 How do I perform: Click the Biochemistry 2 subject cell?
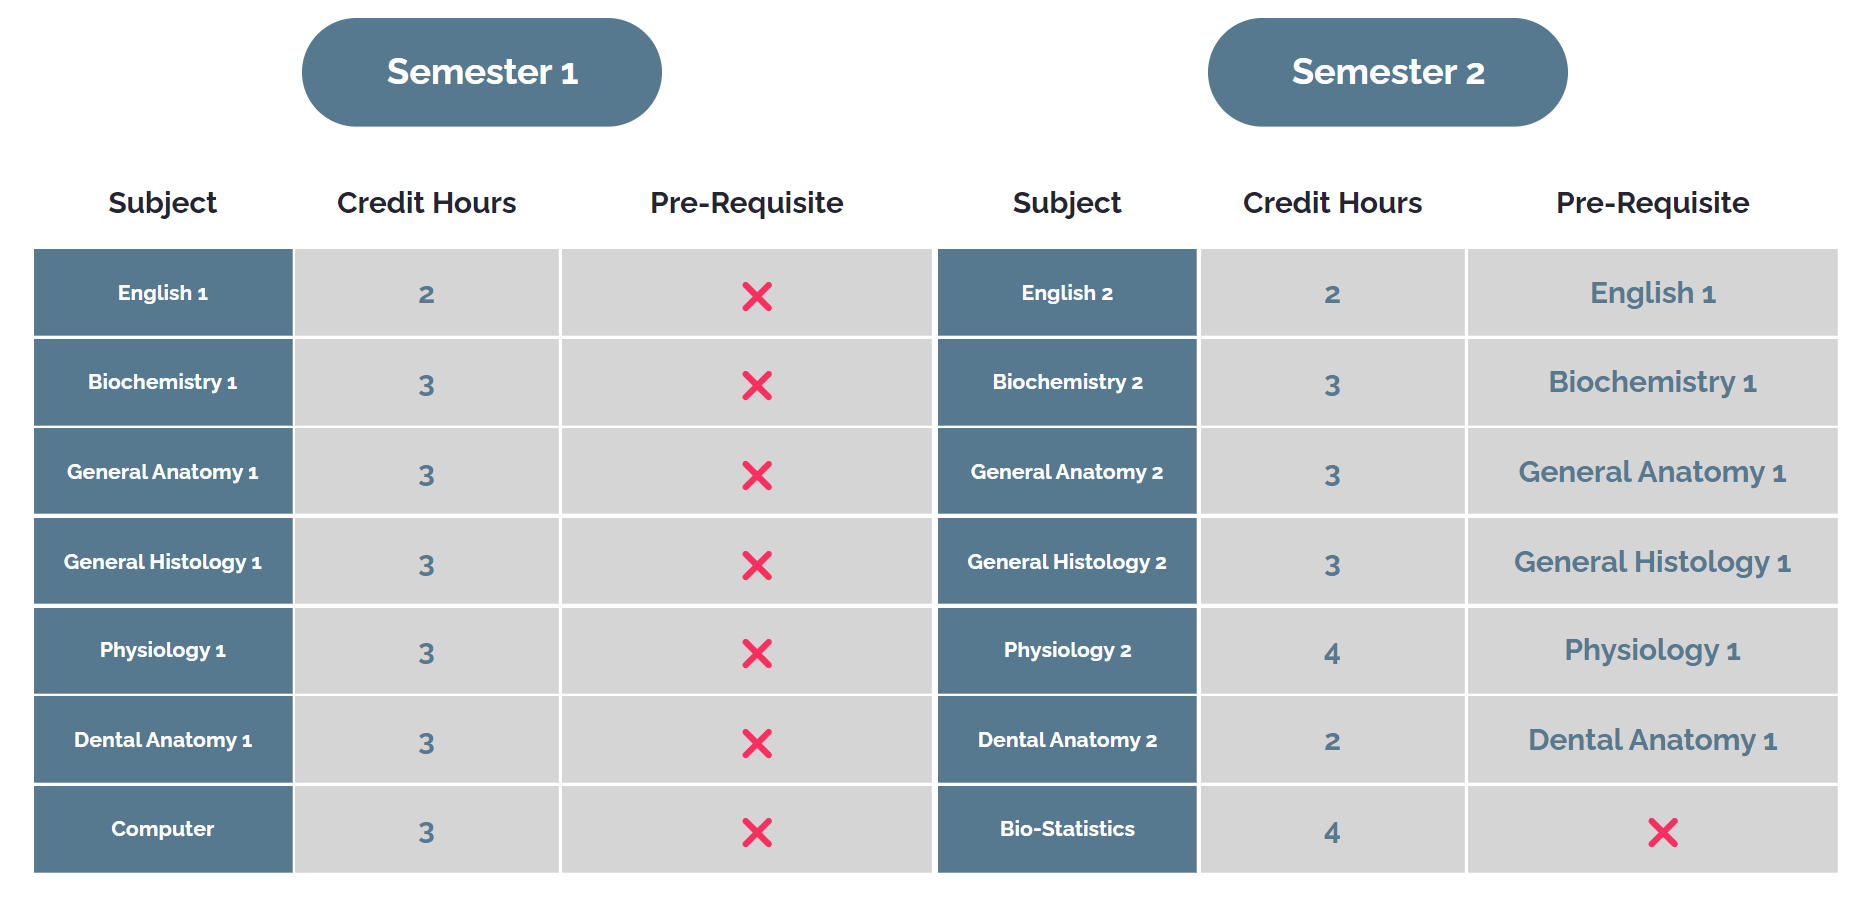pos(1067,382)
